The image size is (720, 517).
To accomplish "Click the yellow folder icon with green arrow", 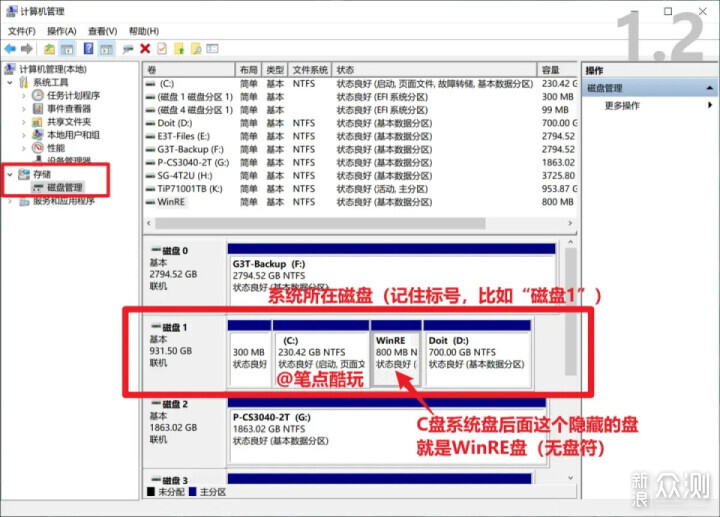I will point(179,48).
